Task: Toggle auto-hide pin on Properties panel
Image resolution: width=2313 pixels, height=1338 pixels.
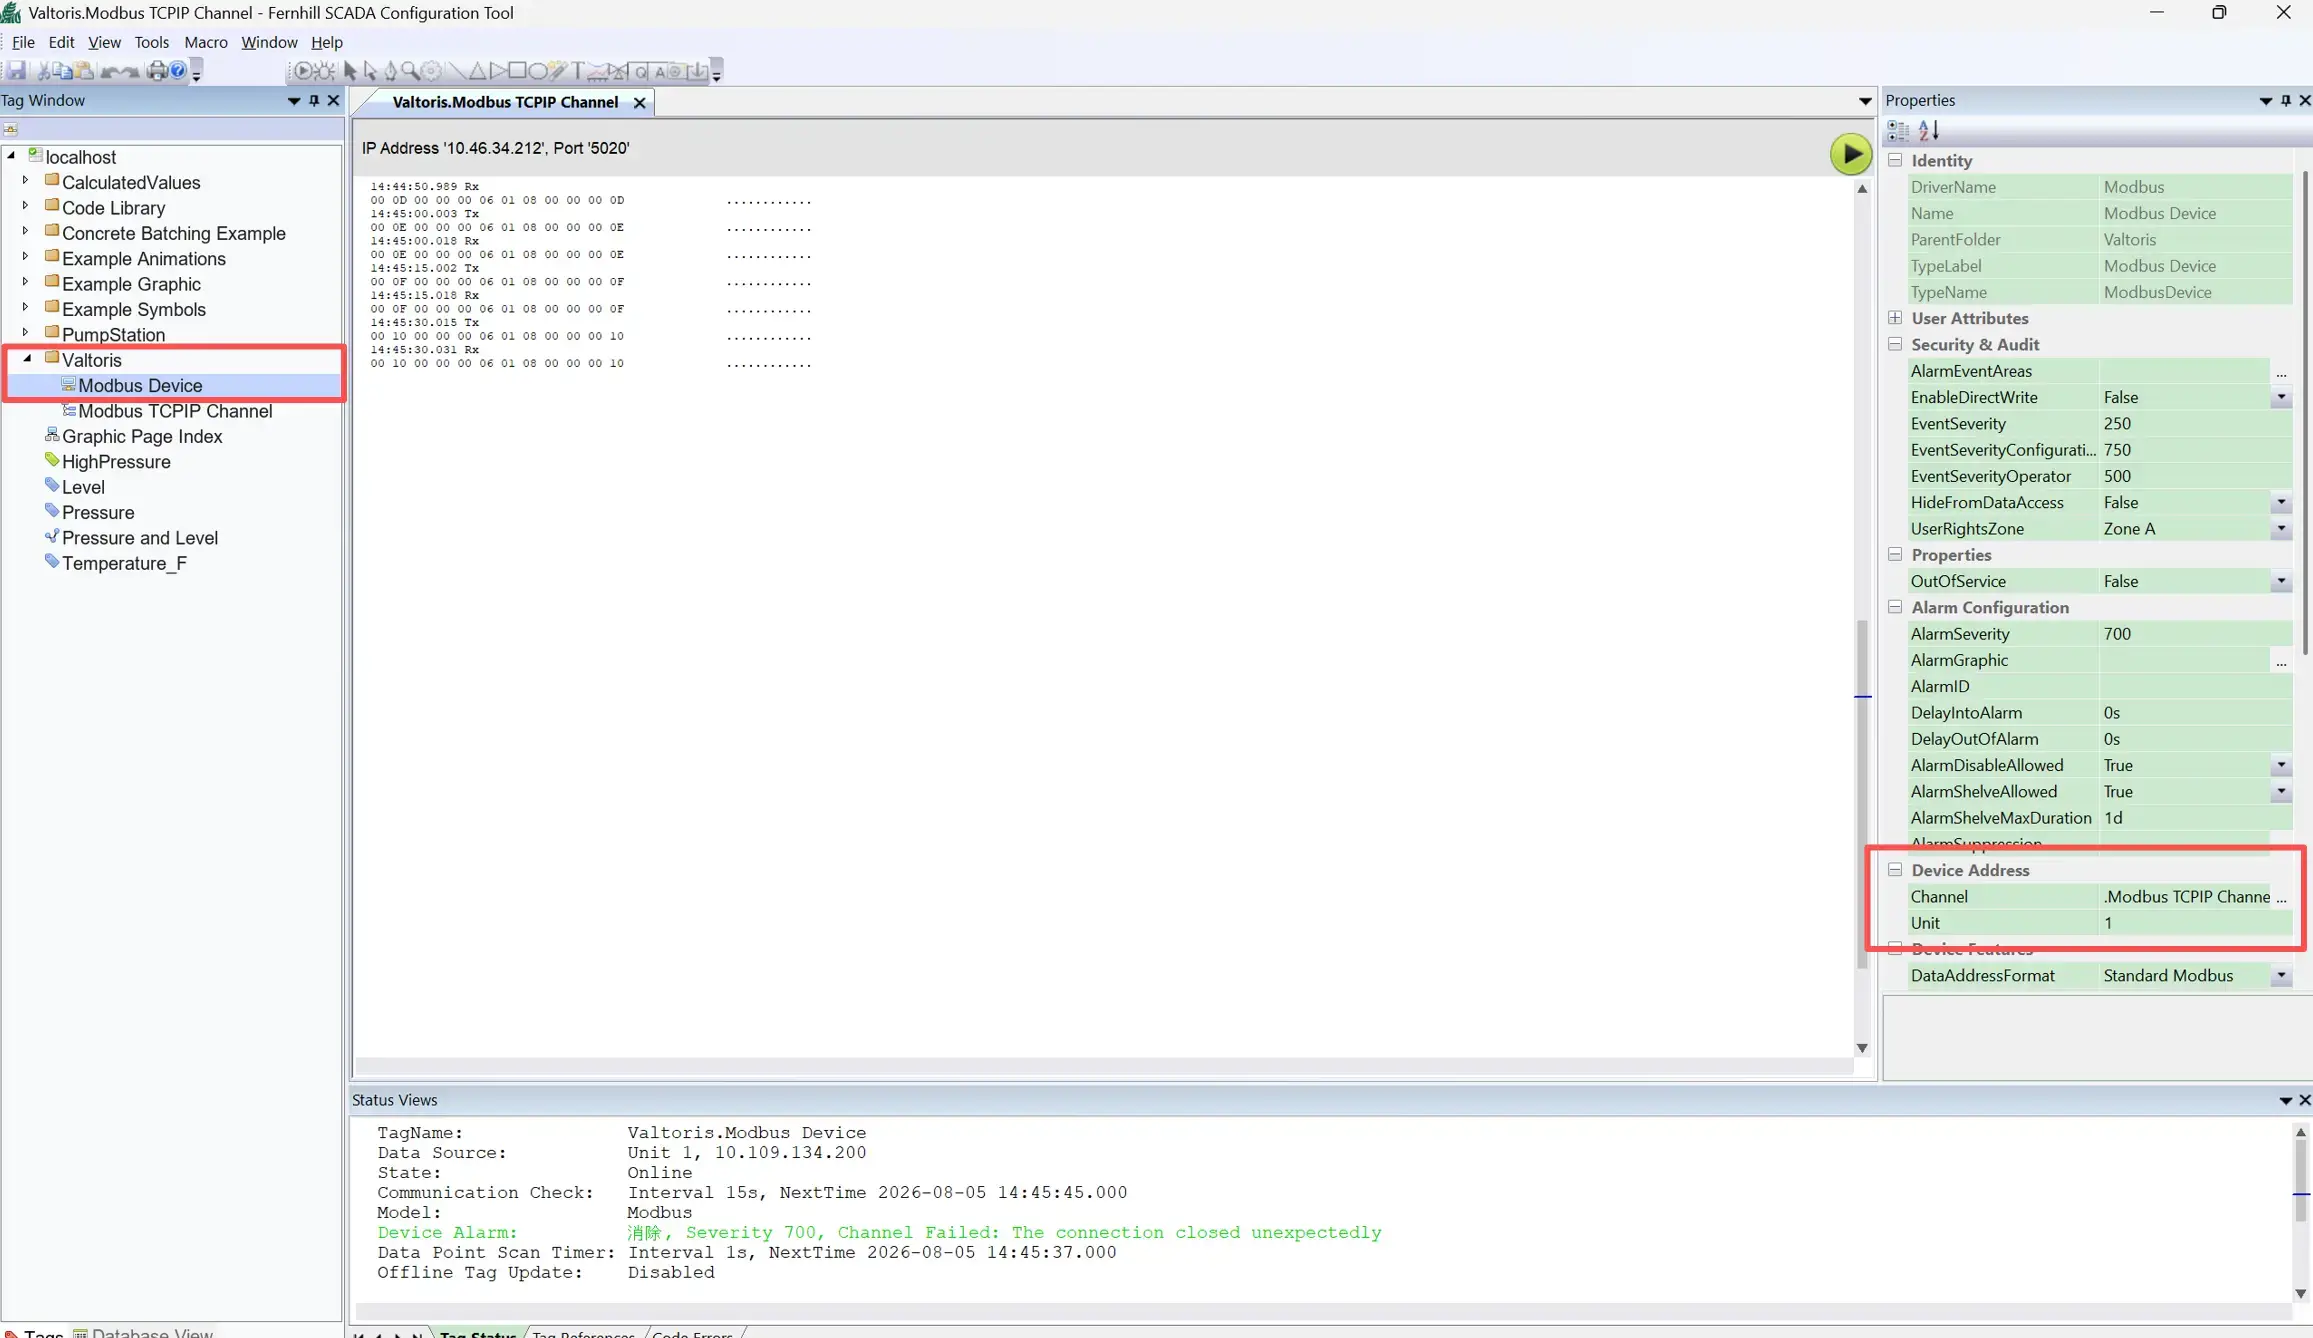Action: tap(2285, 100)
